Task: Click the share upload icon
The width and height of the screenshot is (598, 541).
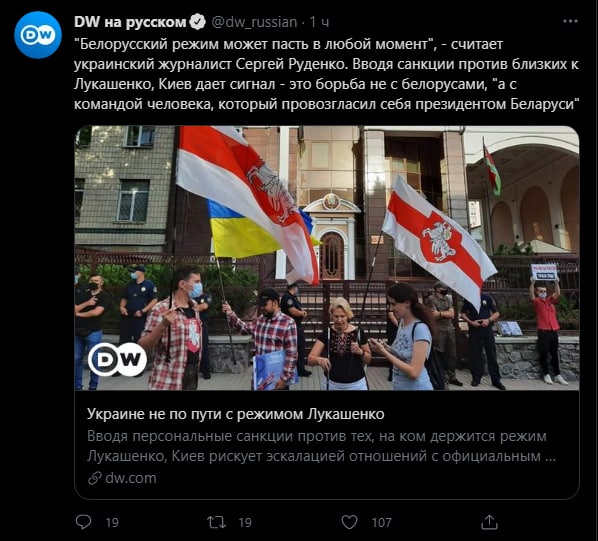Action: [489, 522]
